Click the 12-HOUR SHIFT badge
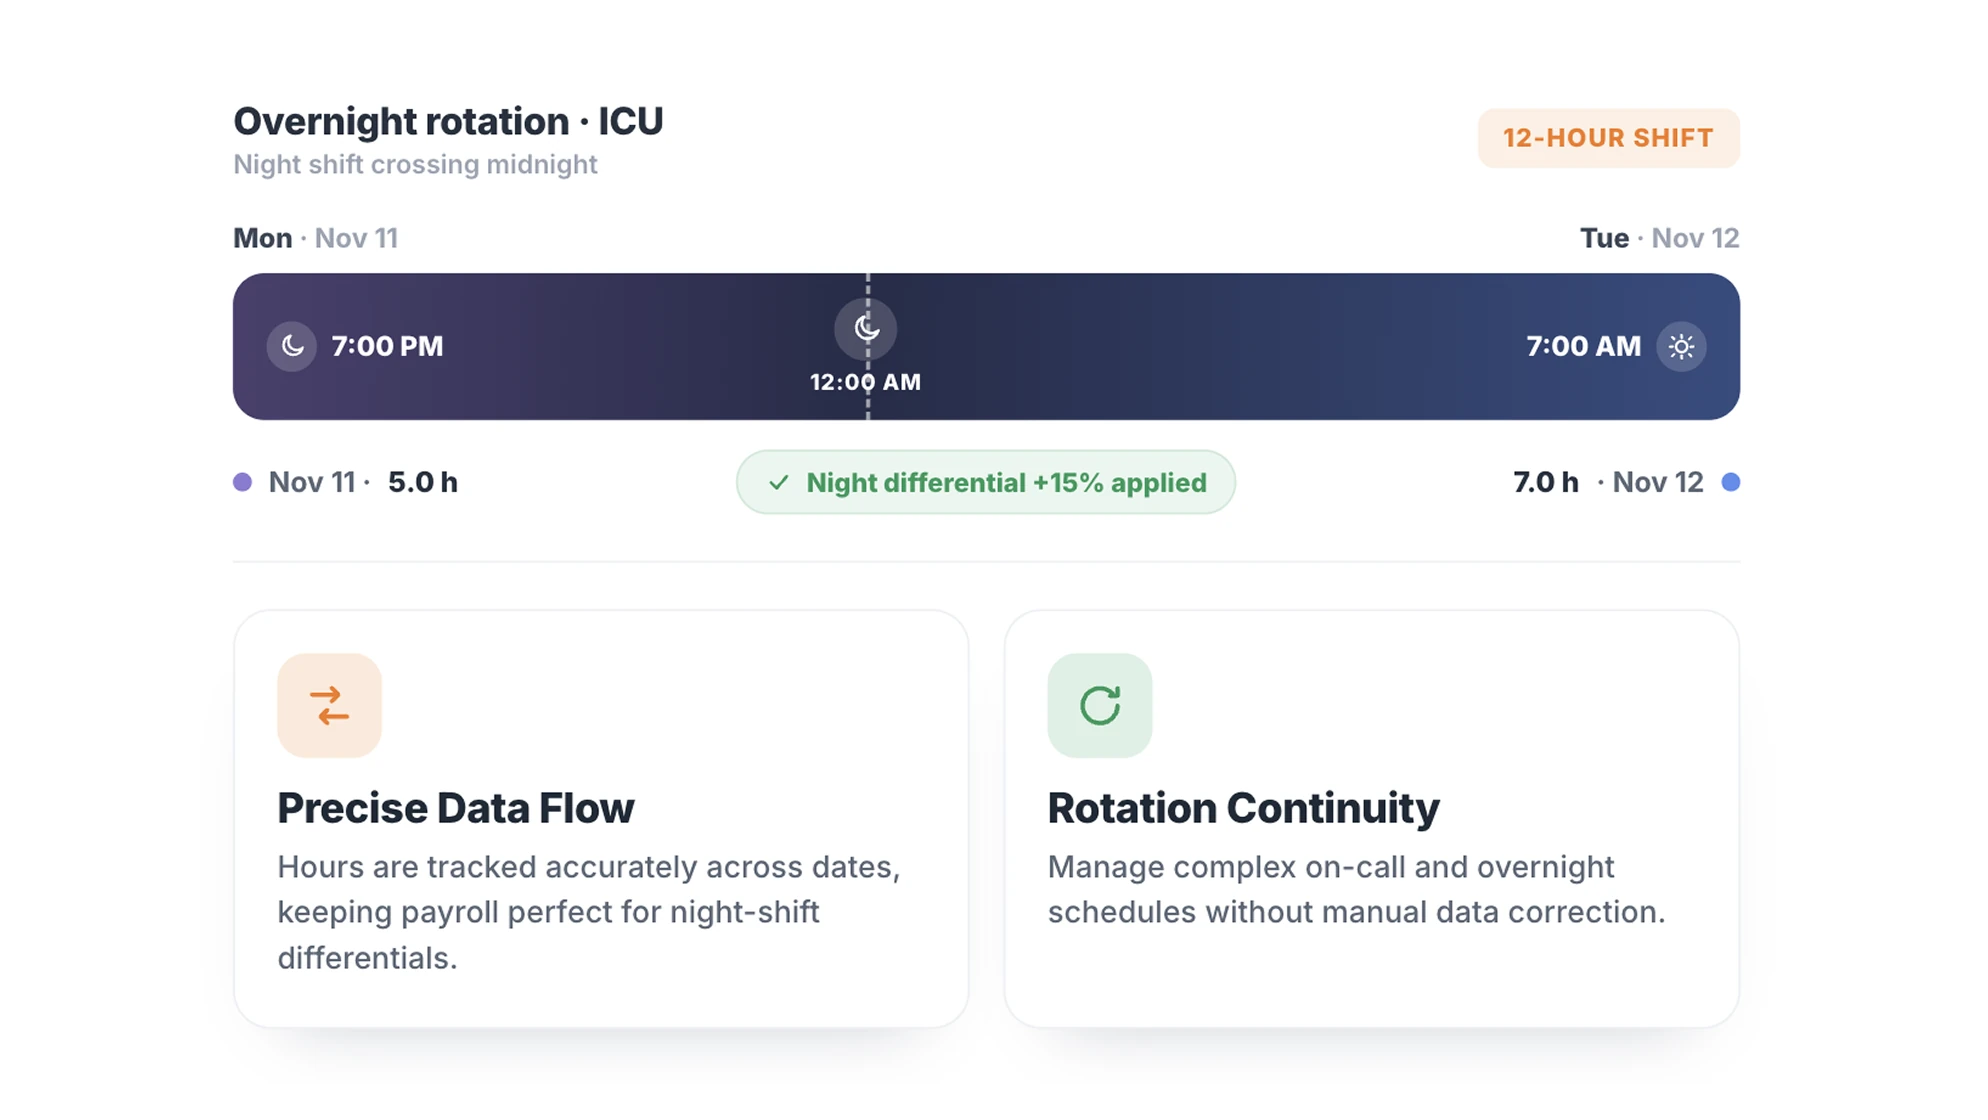The image size is (1988, 1120). (x=1608, y=138)
